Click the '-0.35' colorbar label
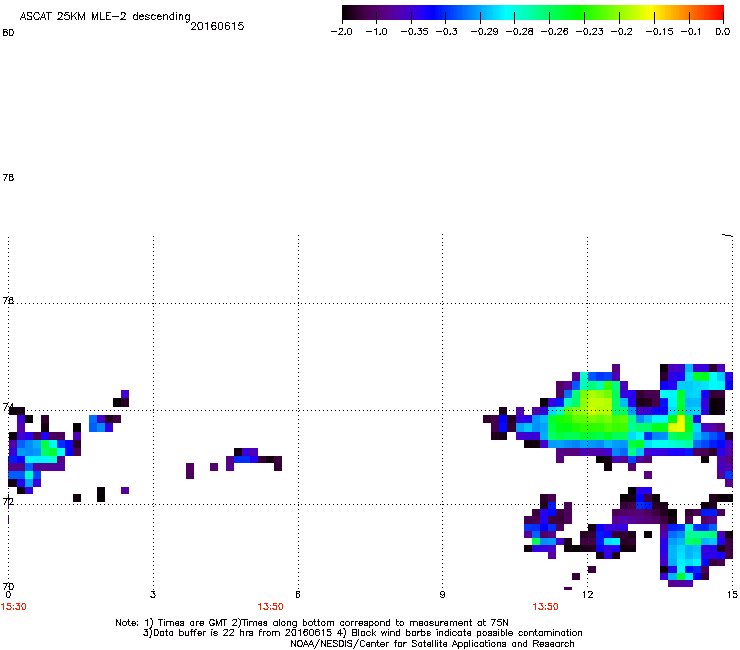Screen dimensions: 740x650 (414, 32)
